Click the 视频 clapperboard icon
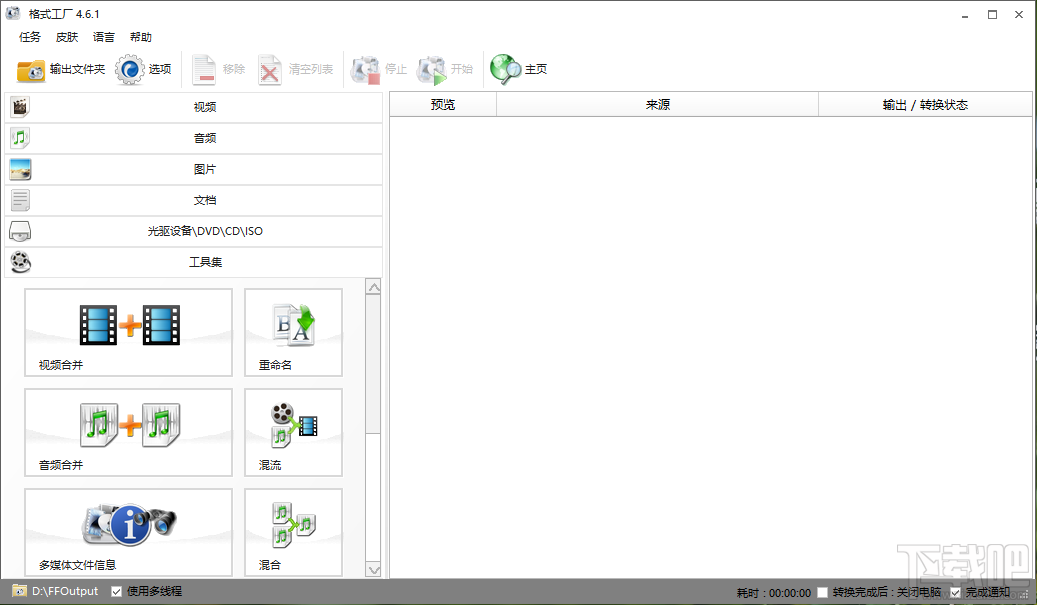This screenshot has height=605, width=1037. coord(21,106)
